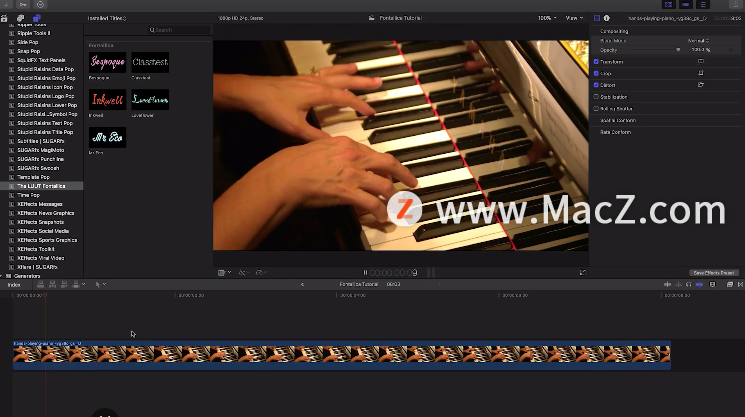Click the insert clip icon
This screenshot has width=745, height=417.
coord(52,284)
